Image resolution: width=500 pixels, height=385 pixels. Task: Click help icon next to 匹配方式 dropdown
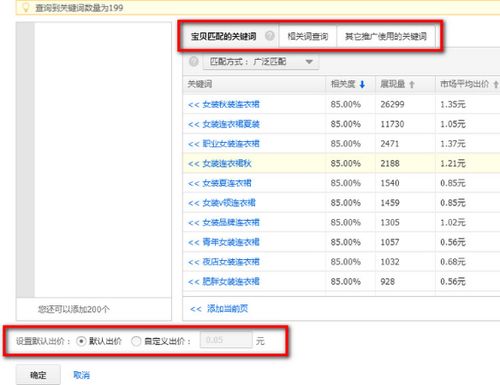[194, 61]
